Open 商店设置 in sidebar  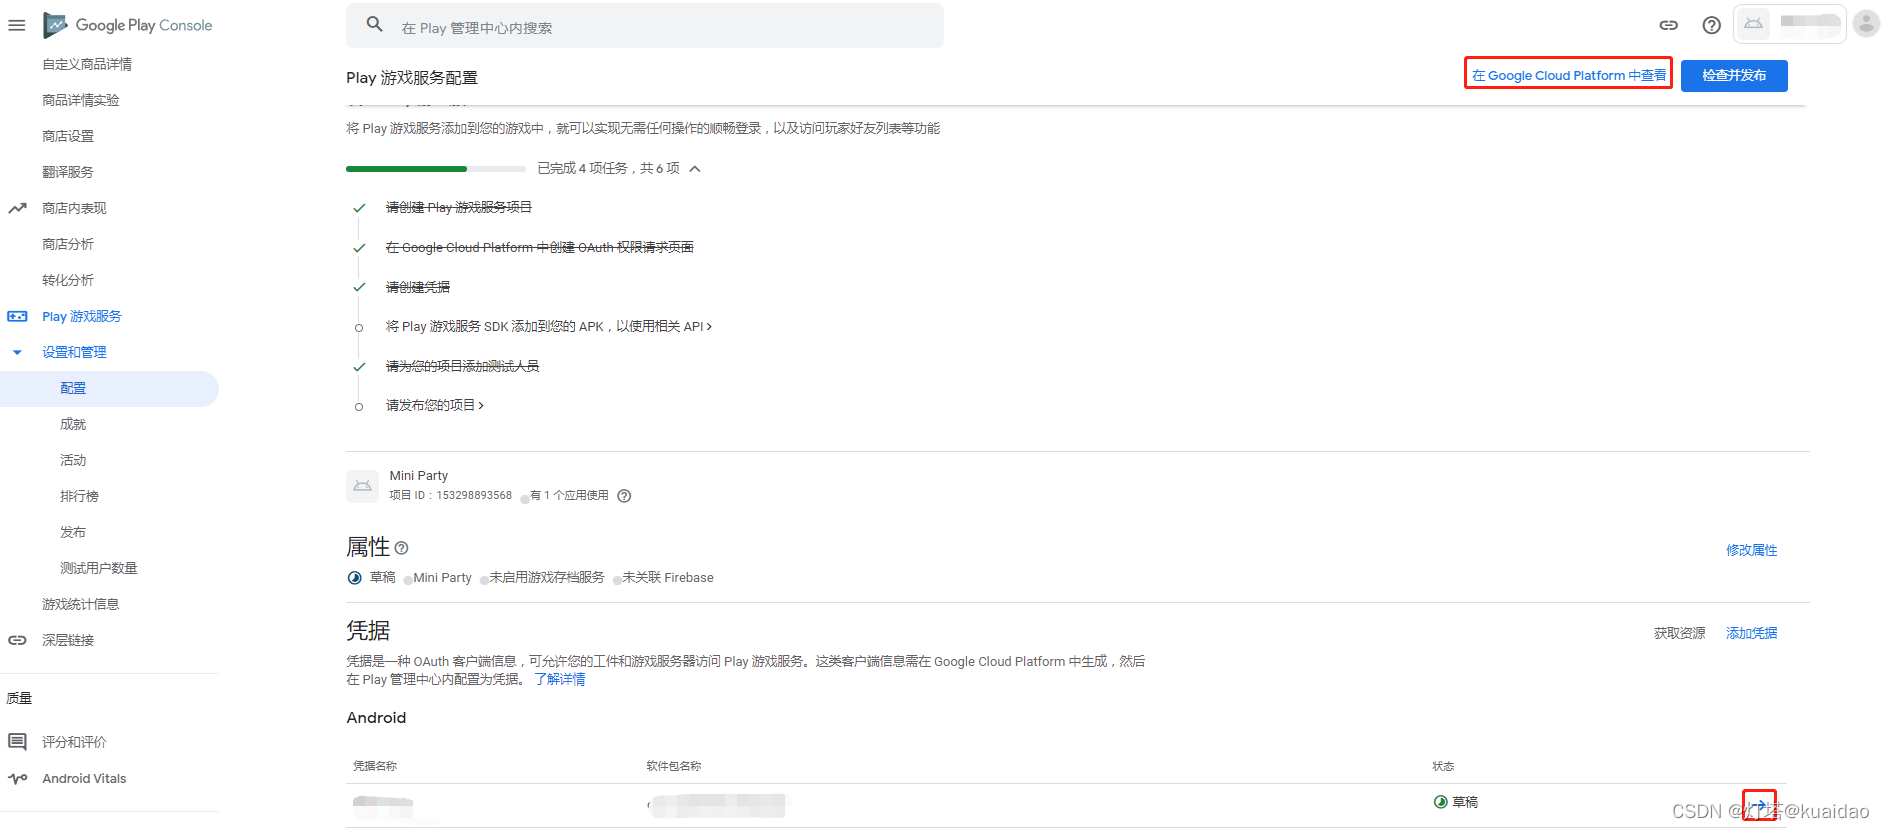(68, 136)
